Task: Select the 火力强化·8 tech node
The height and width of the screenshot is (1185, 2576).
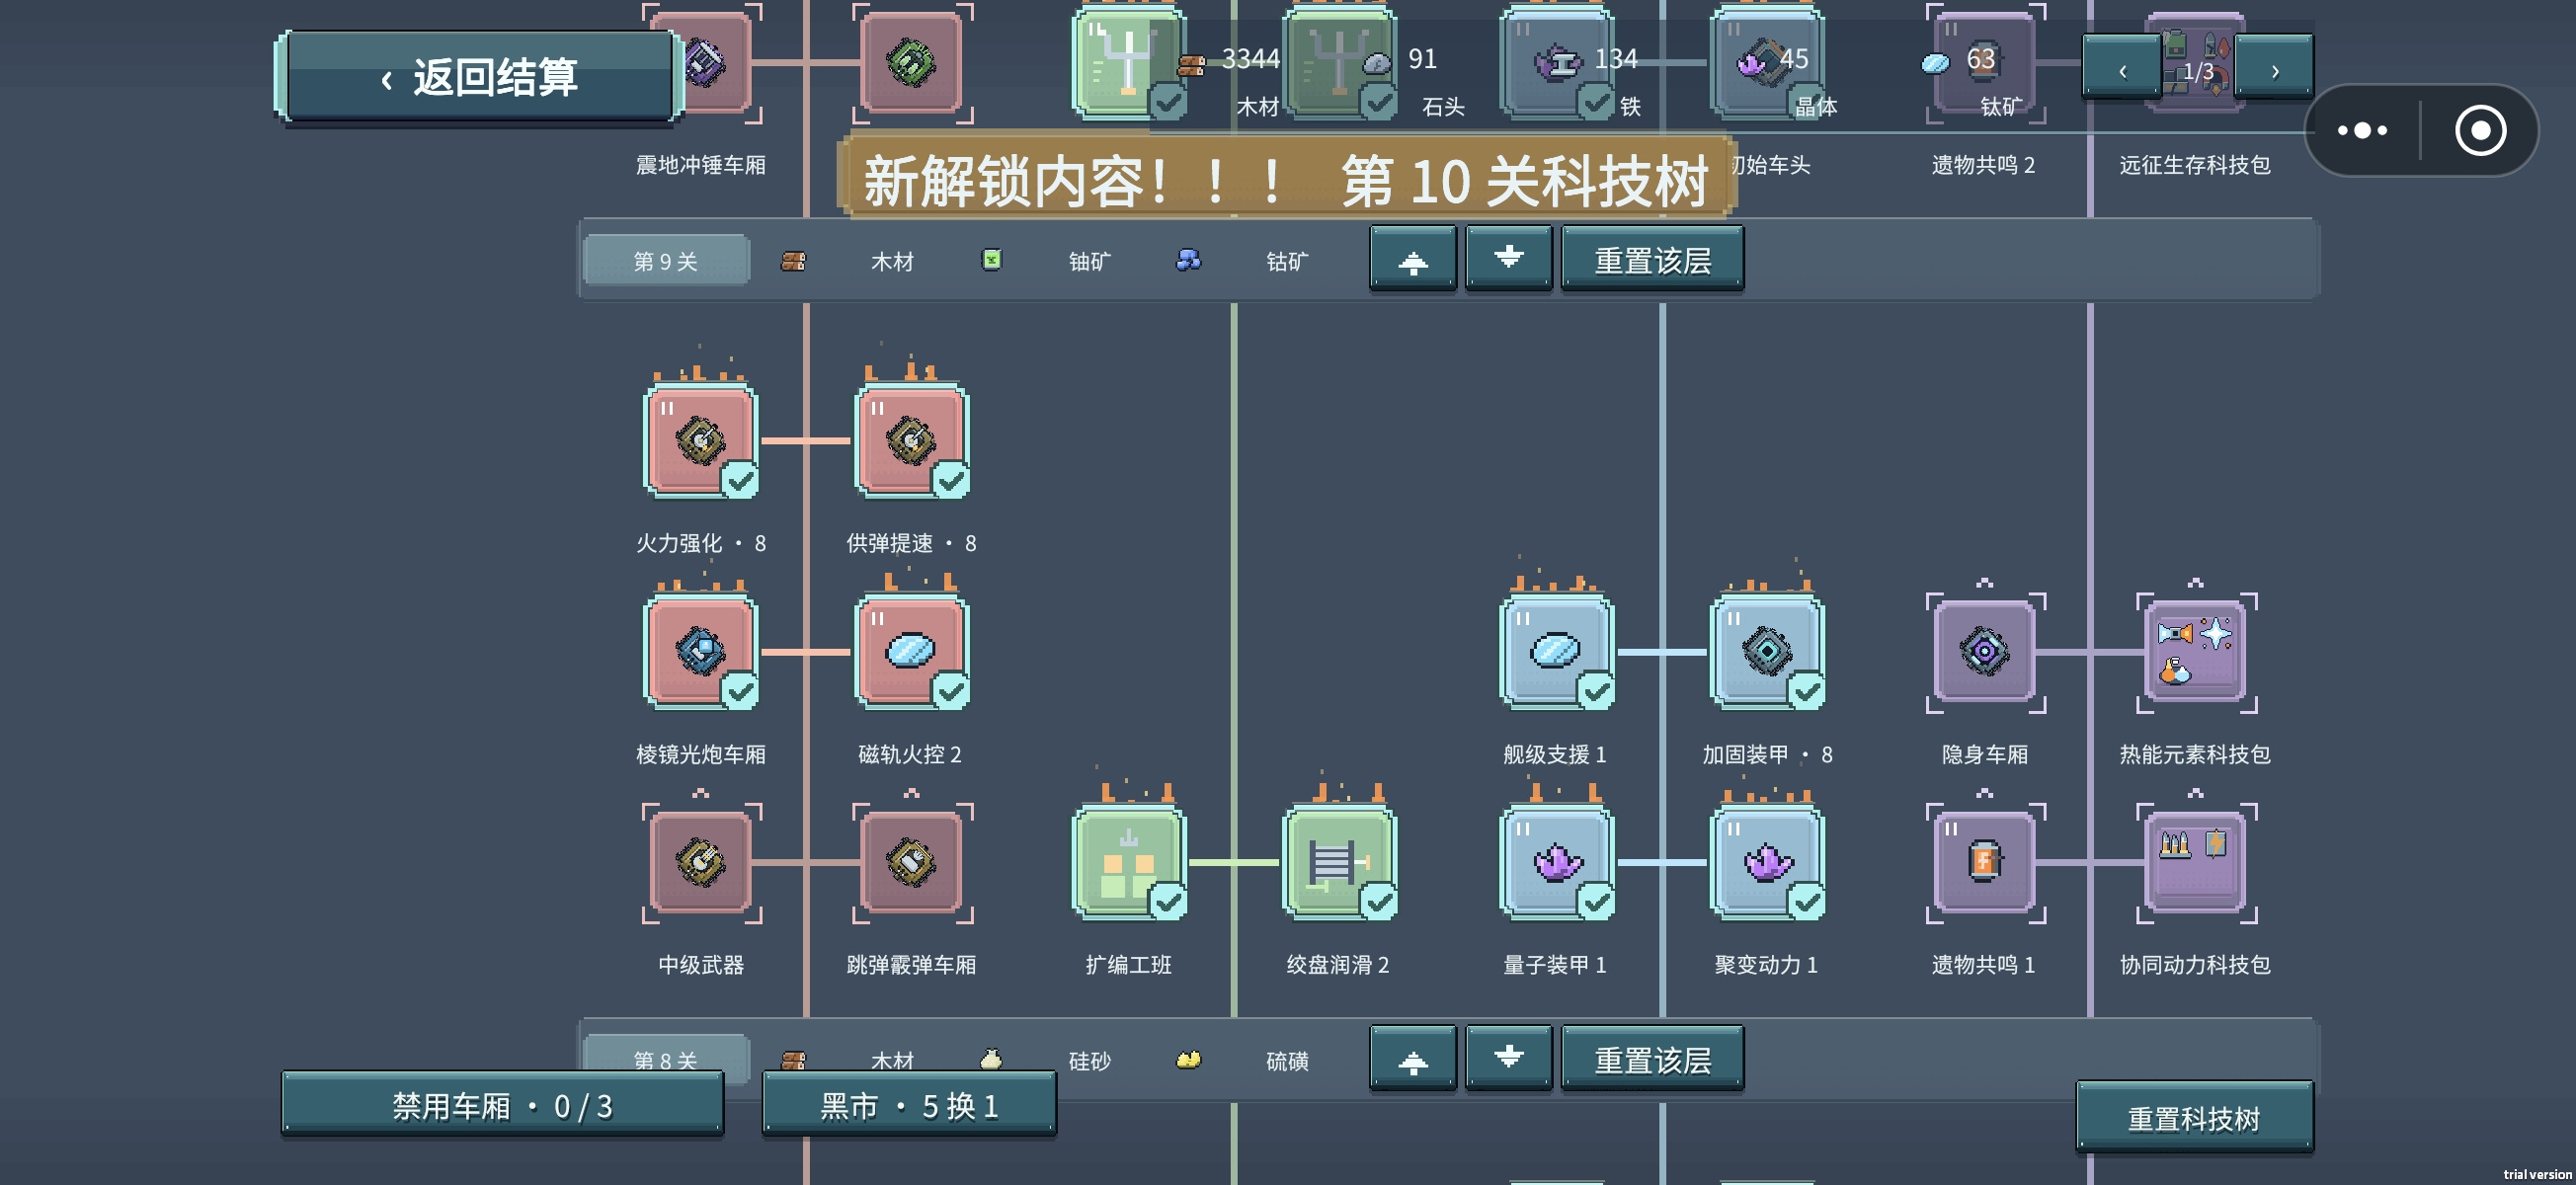Action: pos(700,441)
